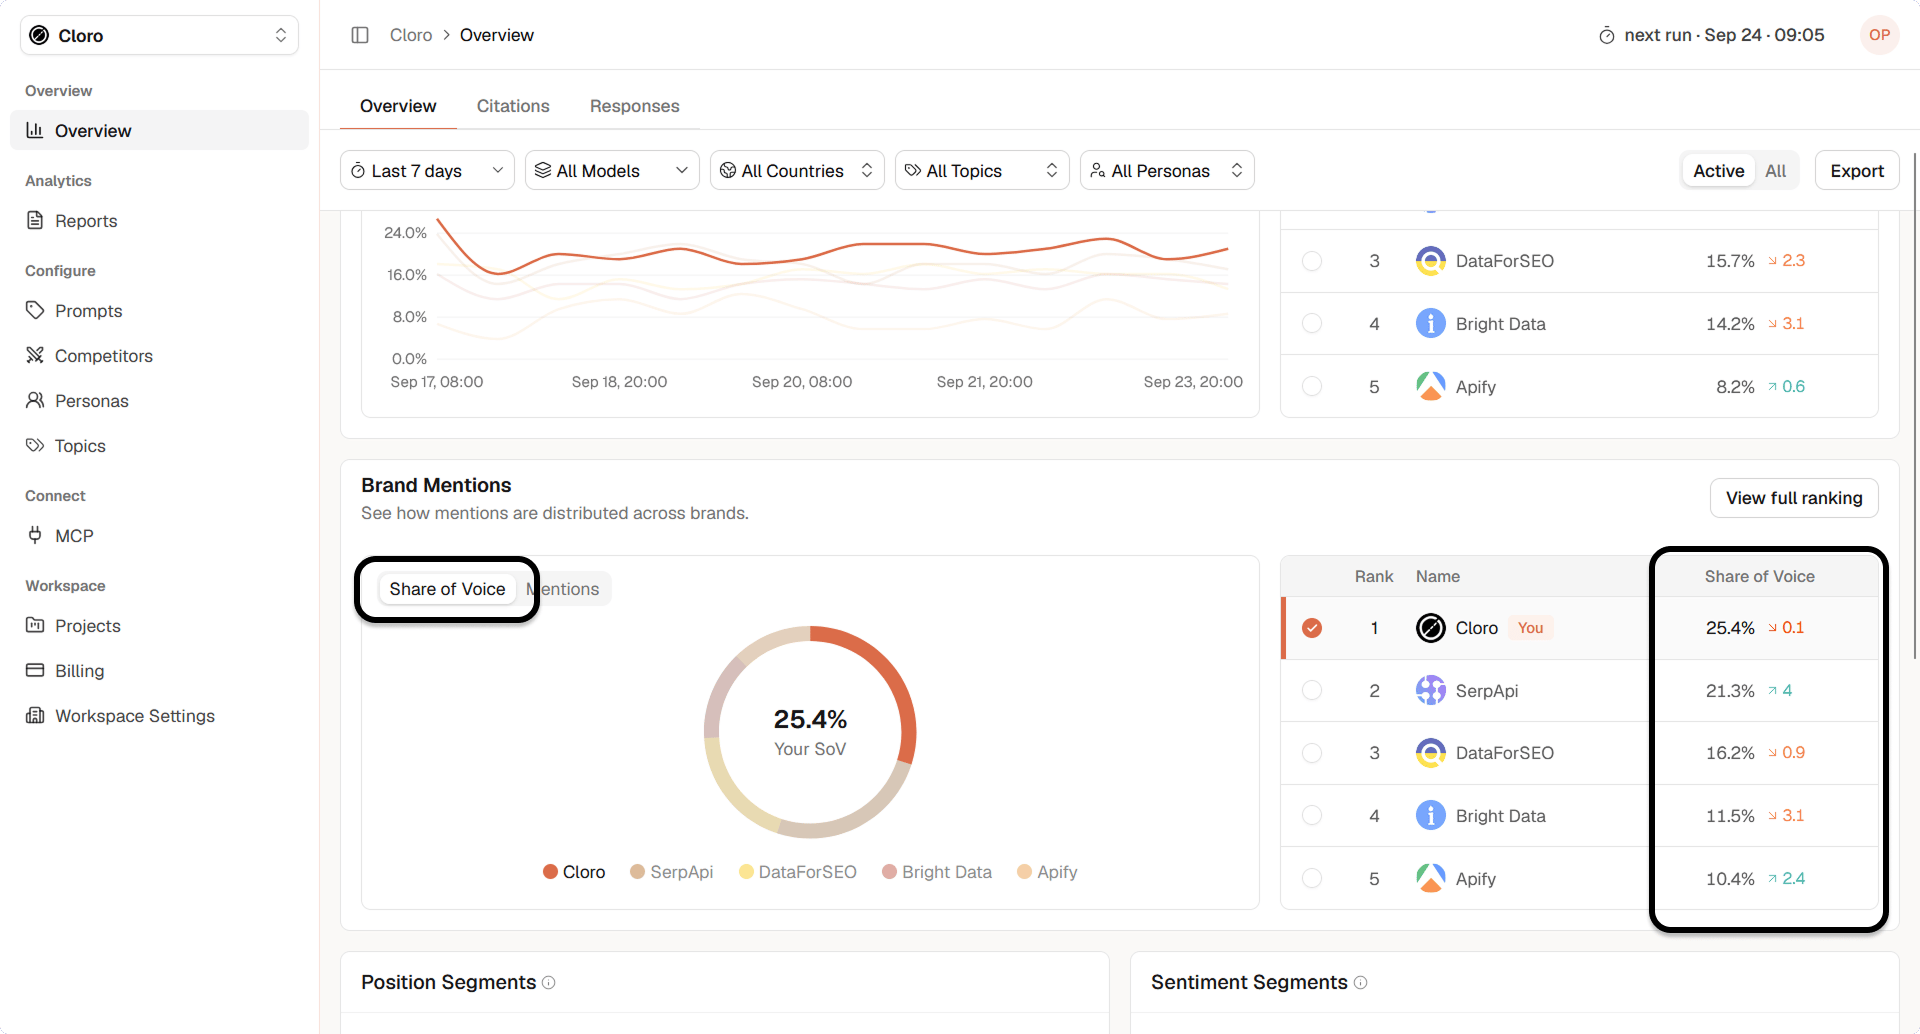Click View full ranking button

point(1794,498)
